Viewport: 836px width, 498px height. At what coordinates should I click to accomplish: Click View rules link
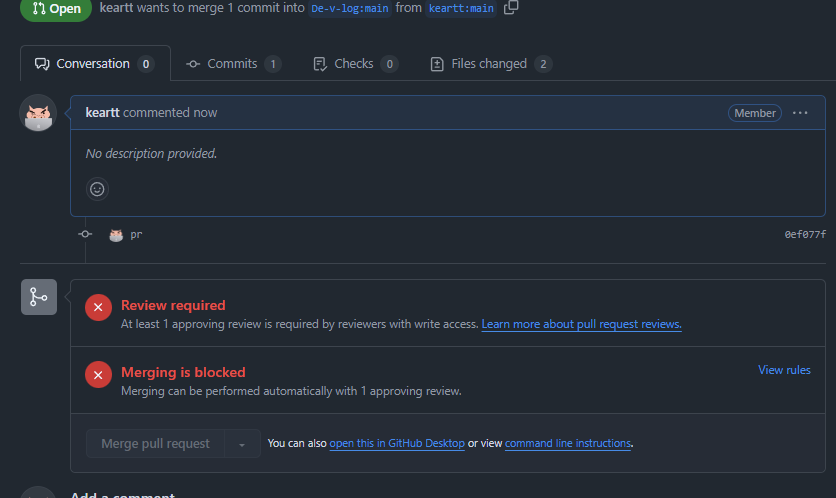[784, 370]
